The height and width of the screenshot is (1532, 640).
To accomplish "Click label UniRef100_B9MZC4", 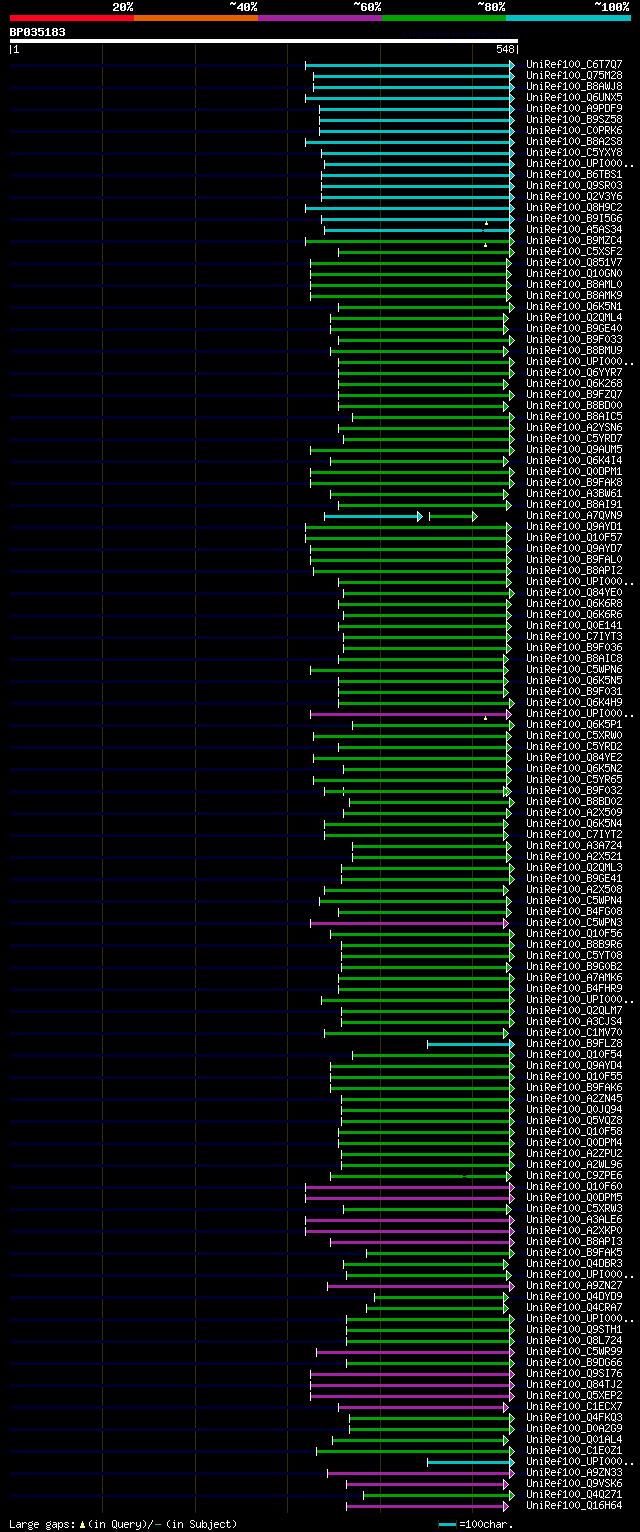I will click(x=574, y=240).
